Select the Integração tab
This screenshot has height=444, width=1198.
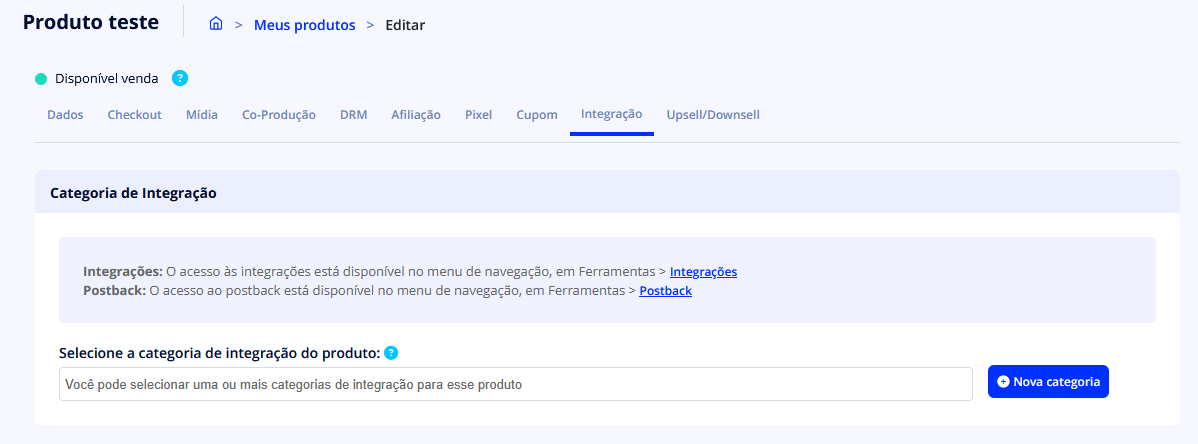[x=611, y=115]
